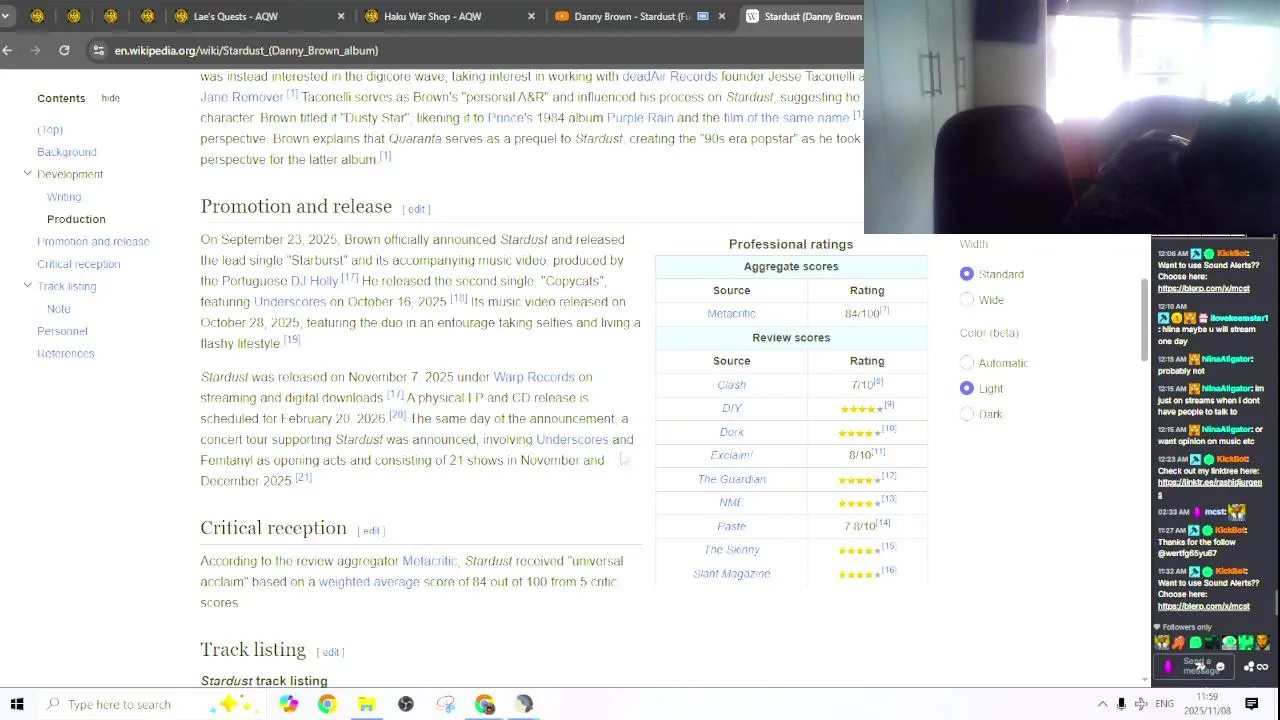Open the deadAir Records link
This screenshot has width=1280, height=720.
coord(669,76)
